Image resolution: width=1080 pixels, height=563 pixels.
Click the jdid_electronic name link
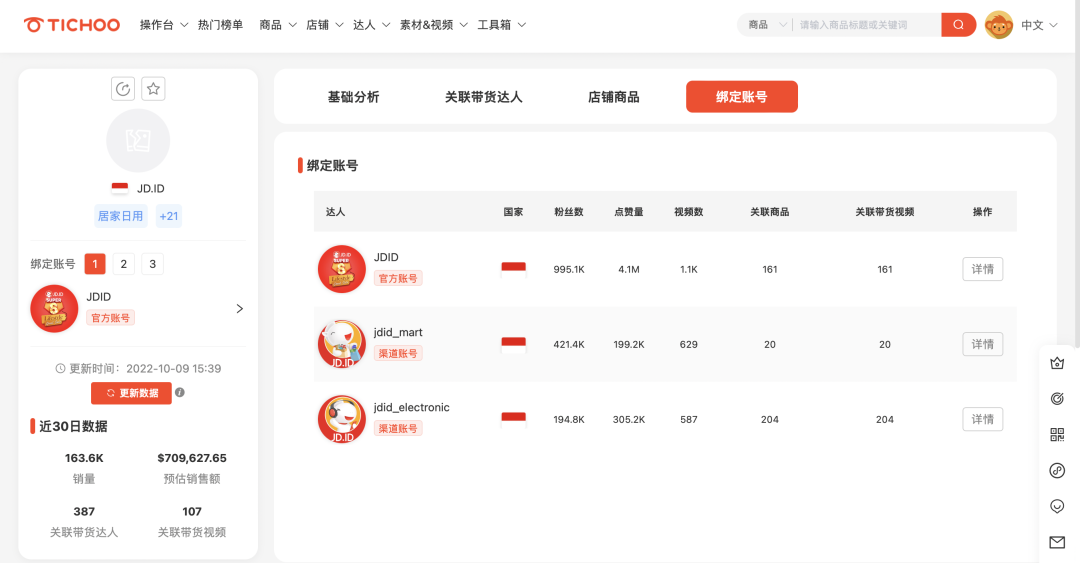click(x=412, y=407)
